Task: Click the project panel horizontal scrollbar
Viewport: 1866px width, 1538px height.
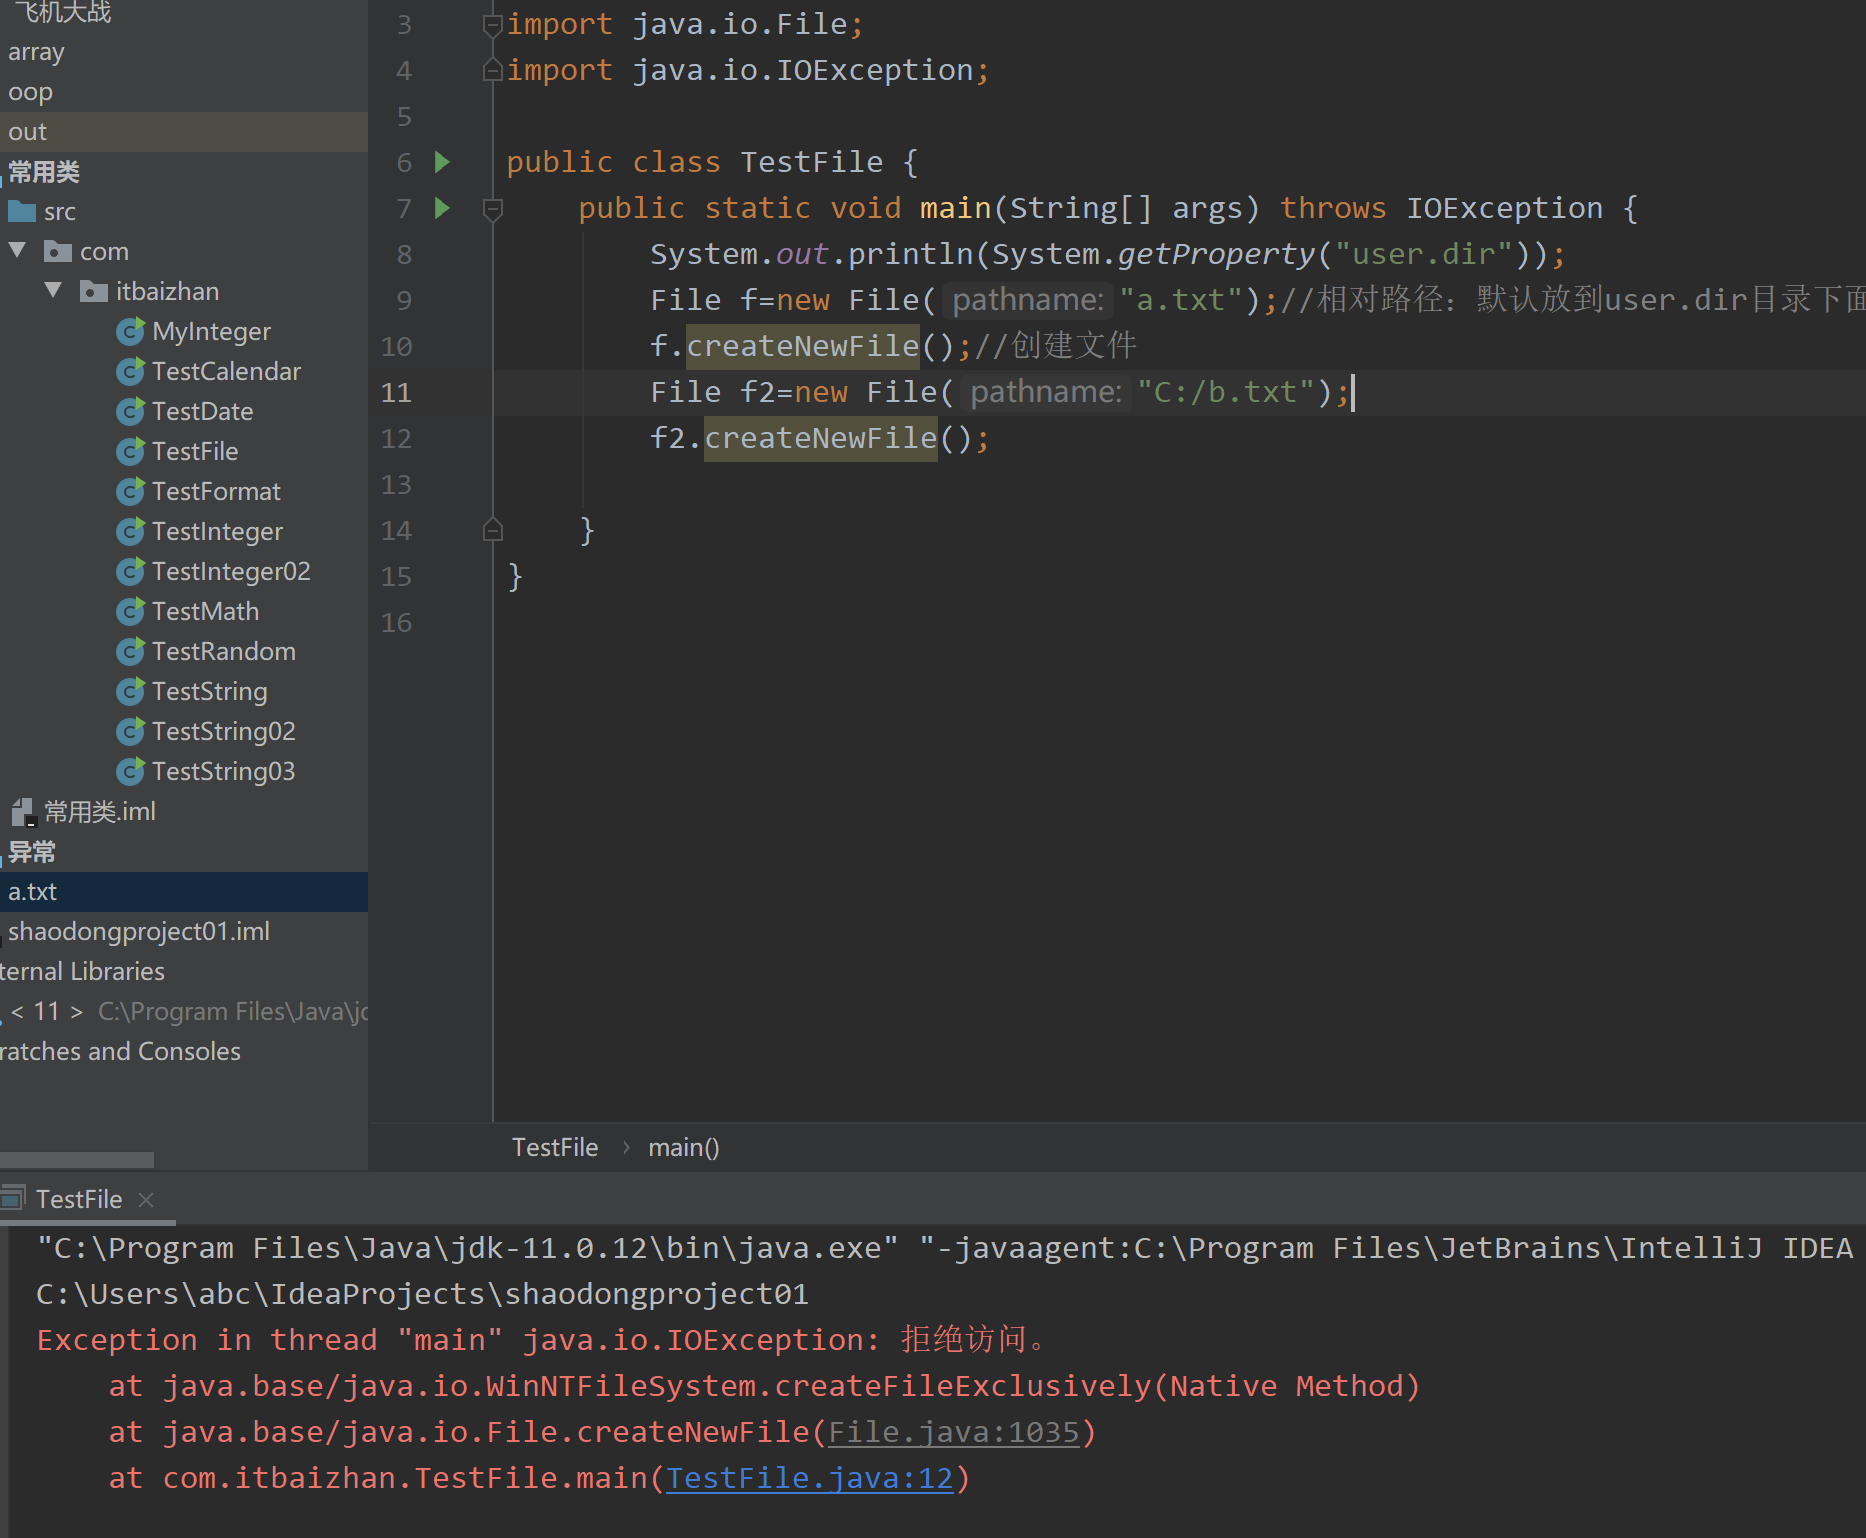Action: point(77,1159)
